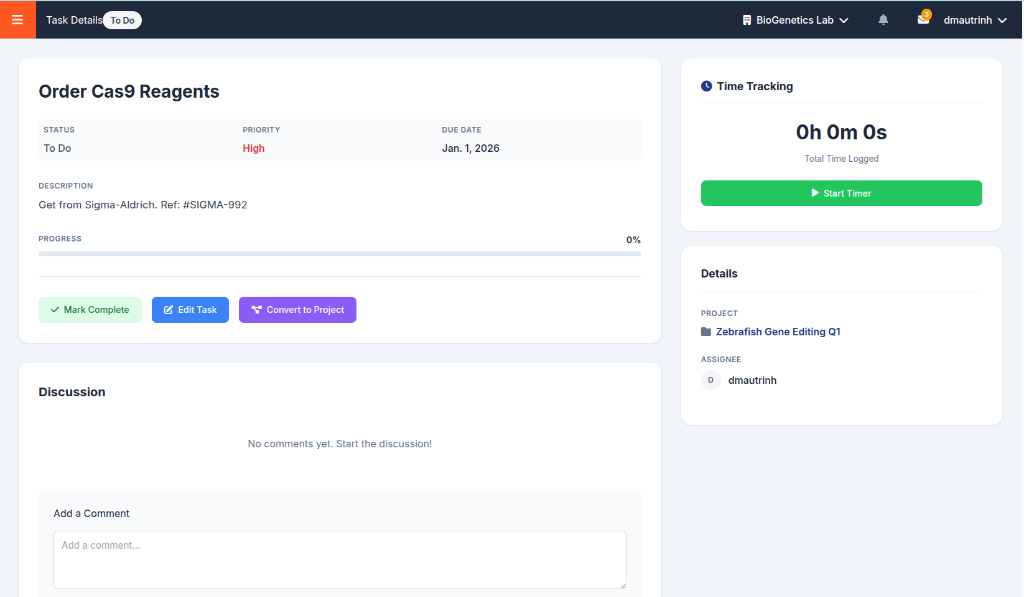Click the Add a Comment text box

tap(339, 559)
